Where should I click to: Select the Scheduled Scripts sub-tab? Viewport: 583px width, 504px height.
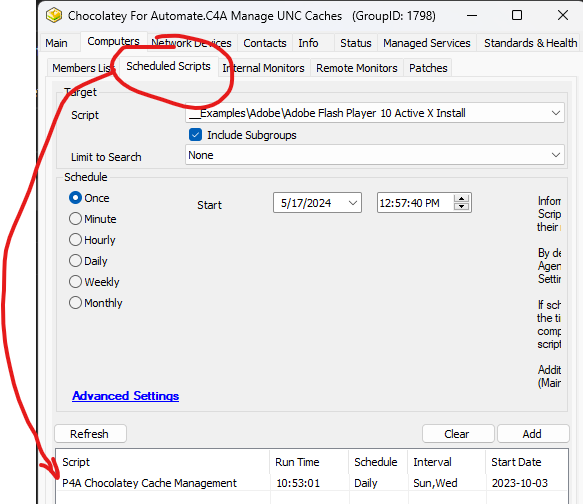pyautogui.click(x=168, y=66)
